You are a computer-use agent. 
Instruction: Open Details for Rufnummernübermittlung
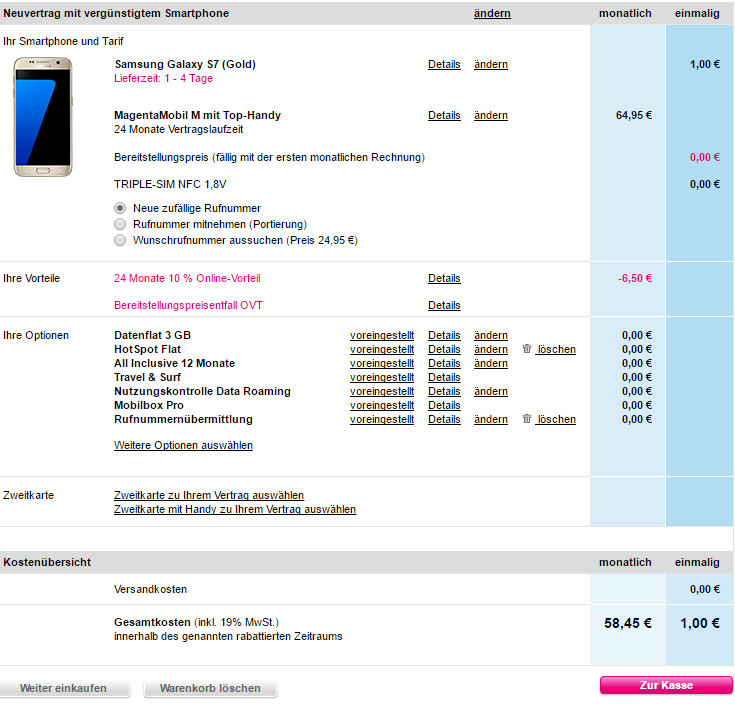444,419
